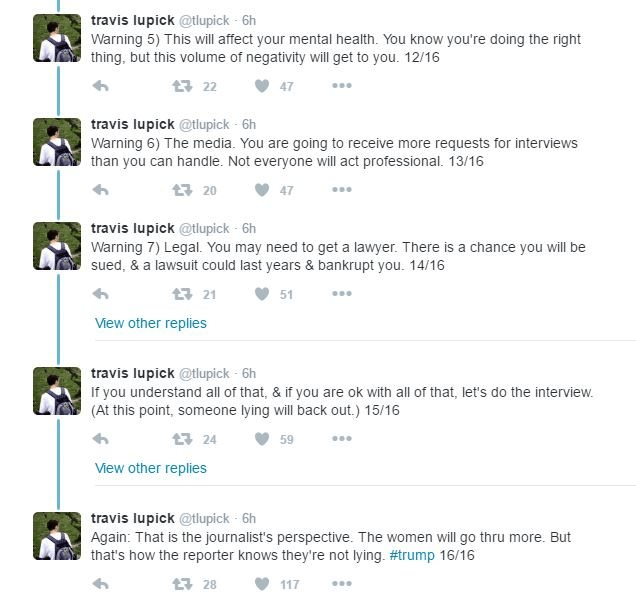The height and width of the screenshot is (601, 636).
Task: Retweet the 15/16 tweet with 24 retweets
Action: point(182,439)
